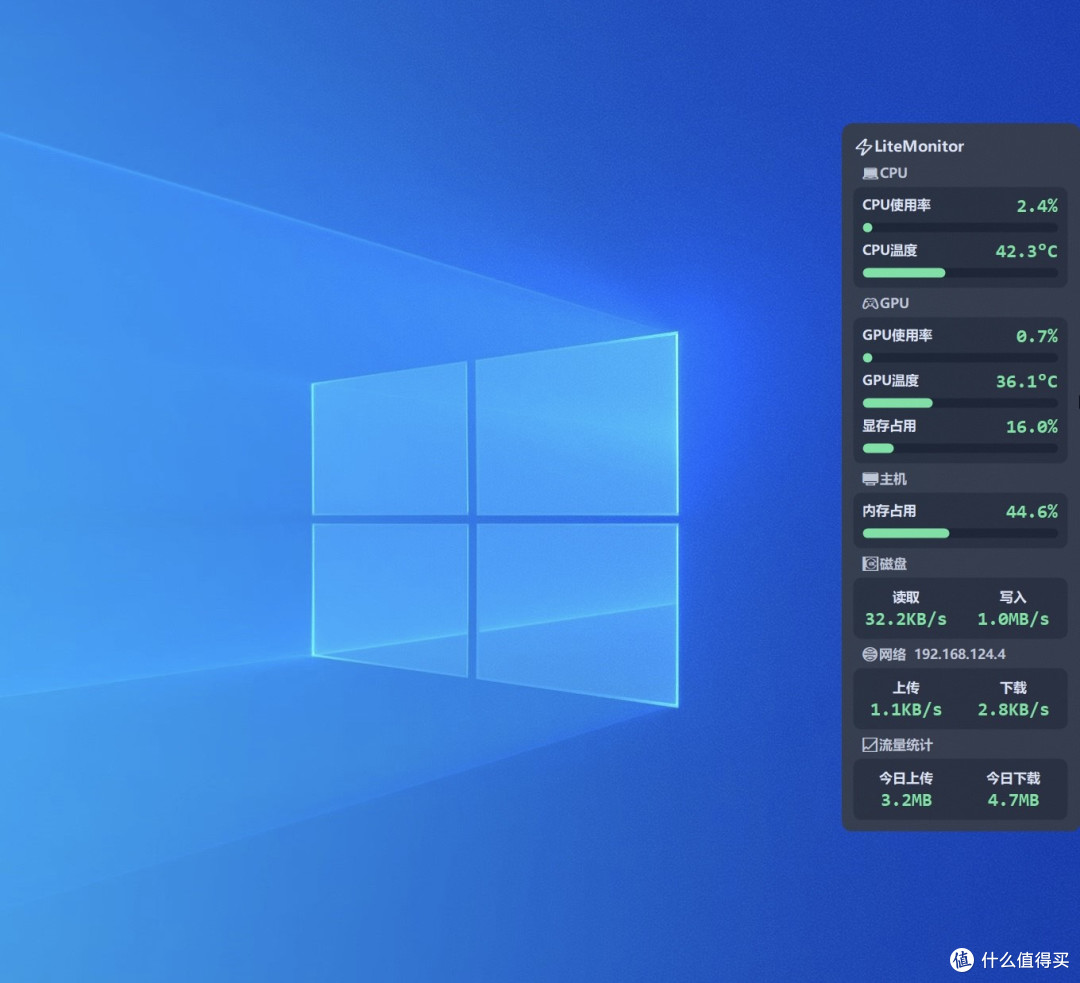
Task: Click the CPU温度 progress bar
Action: (960, 273)
